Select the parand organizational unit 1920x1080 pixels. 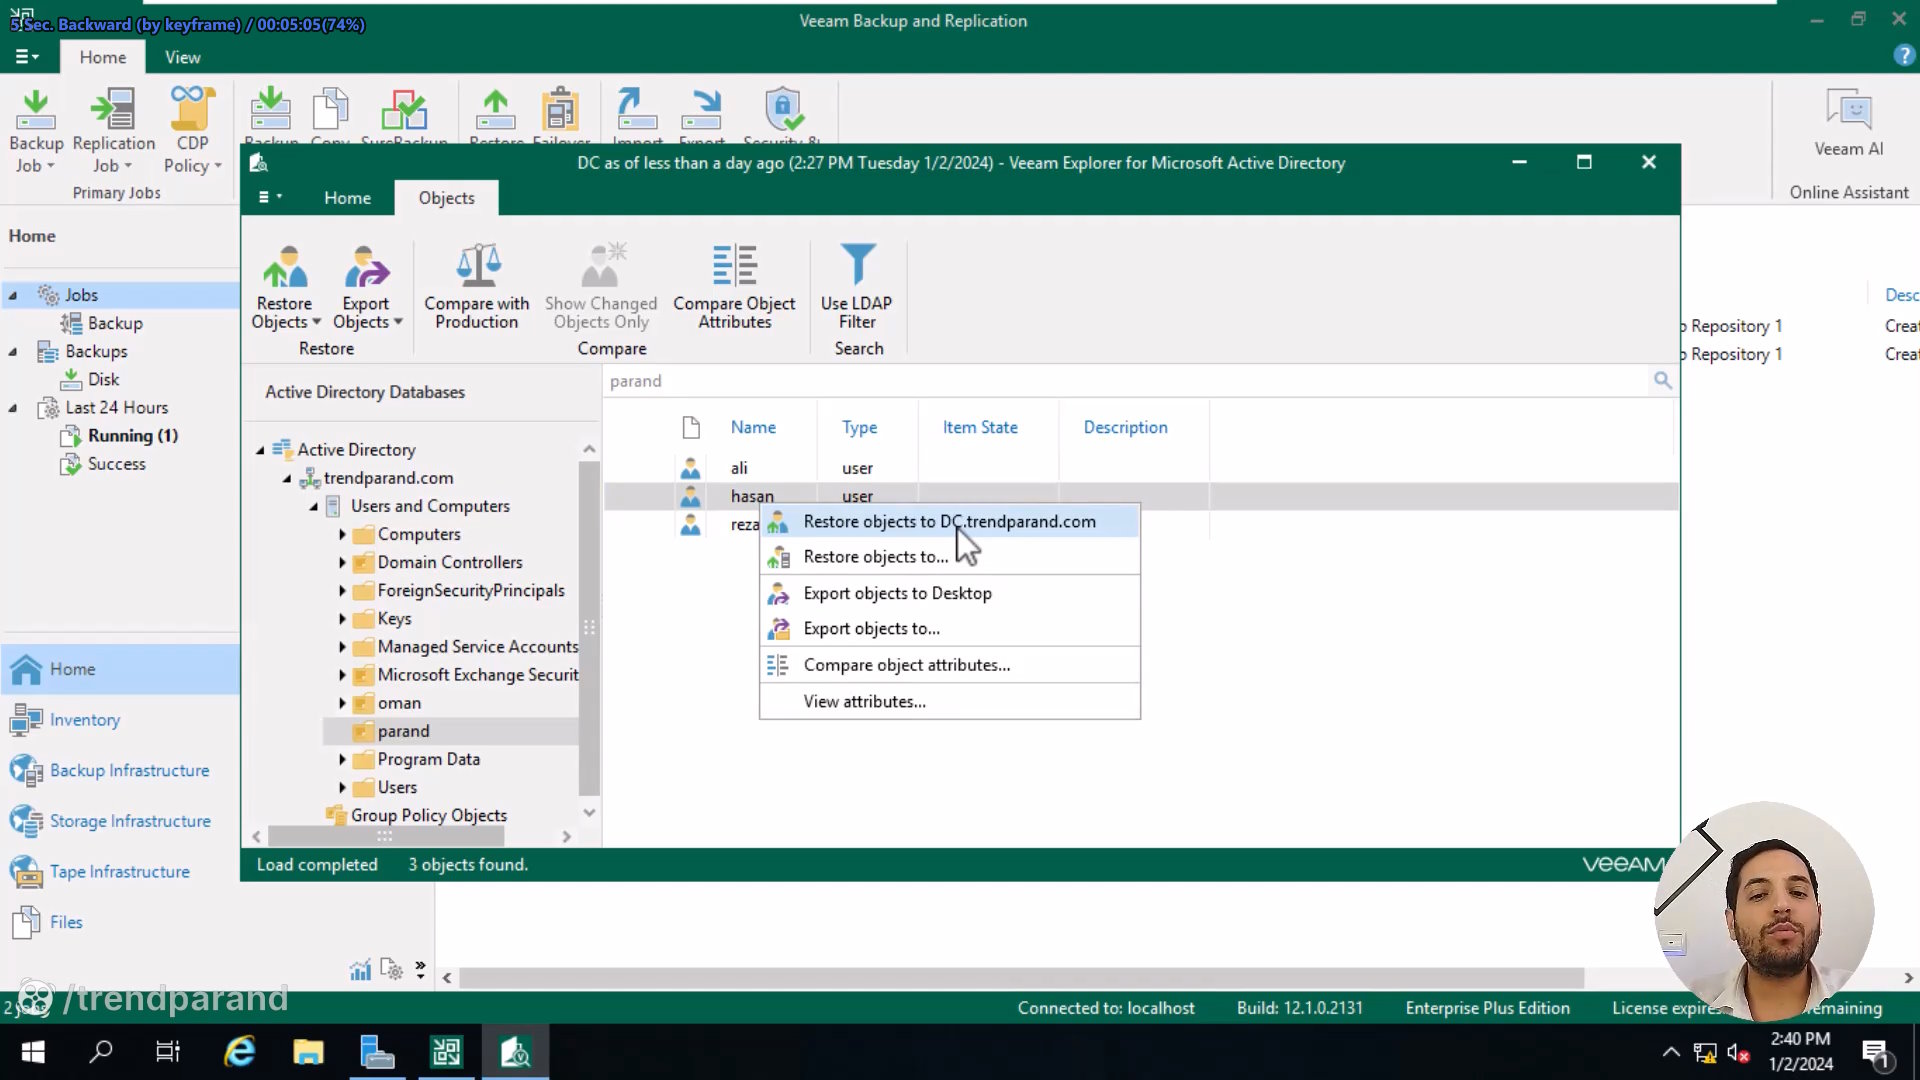(403, 732)
